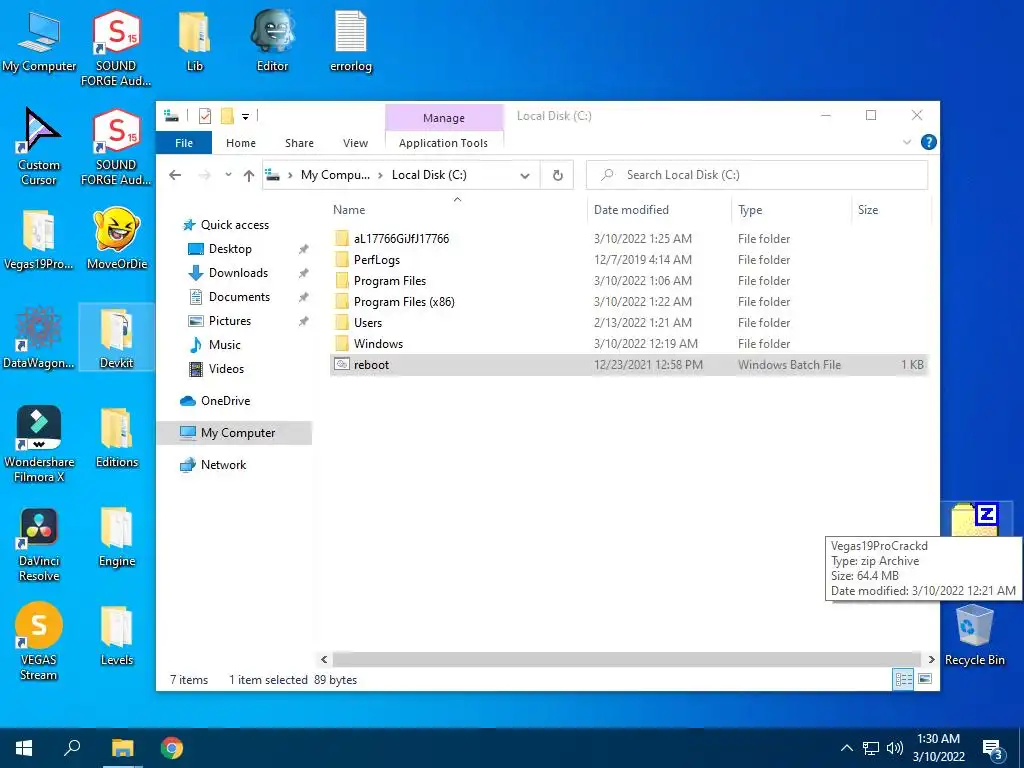Open Explorer help question mark icon
Screen dimensions: 1024x768
coord(928,142)
